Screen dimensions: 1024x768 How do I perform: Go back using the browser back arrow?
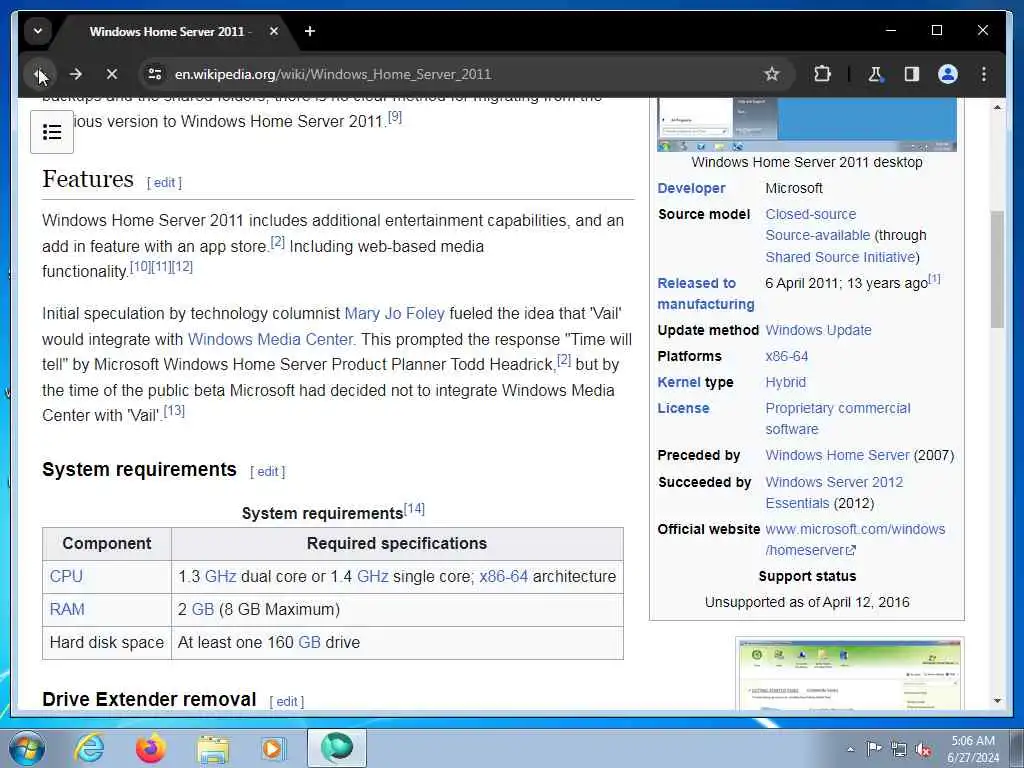(40, 74)
